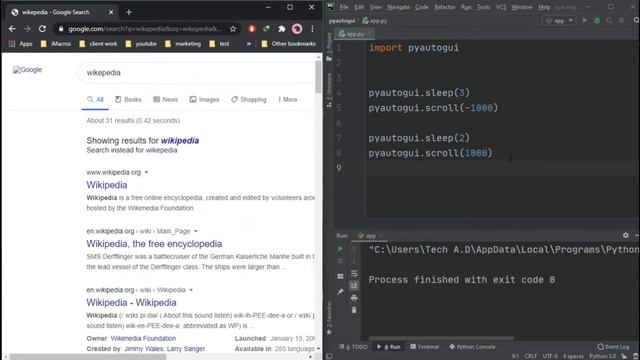Image resolution: width=640 pixels, height=360 pixels.
Task: Open Other bookmarks folder
Action: 289,44
